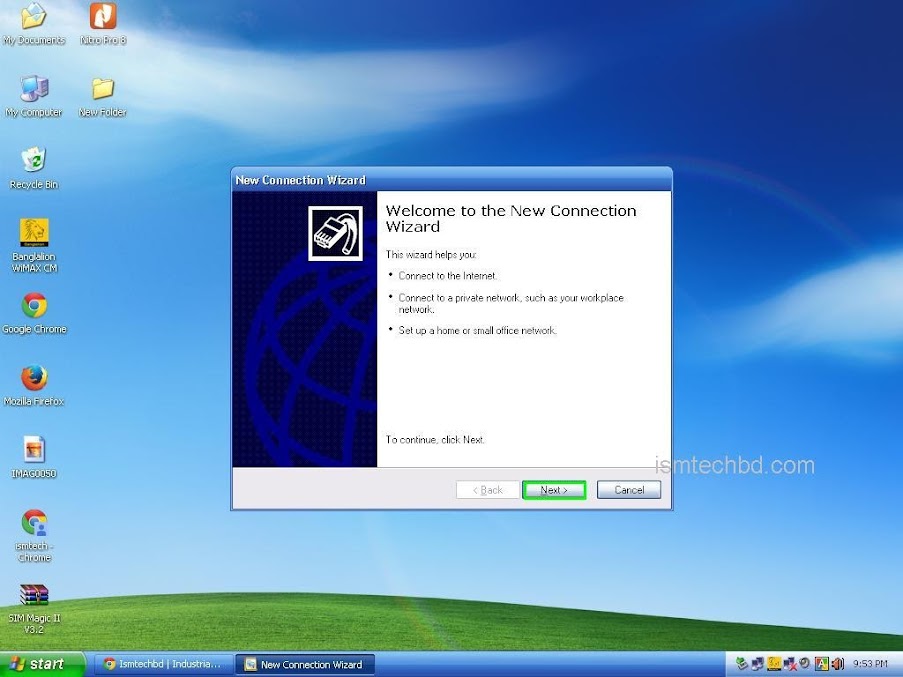This screenshot has height=677, width=903.
Task: Click New Connection Wizard taskbar button
Action: click(305, 664)
